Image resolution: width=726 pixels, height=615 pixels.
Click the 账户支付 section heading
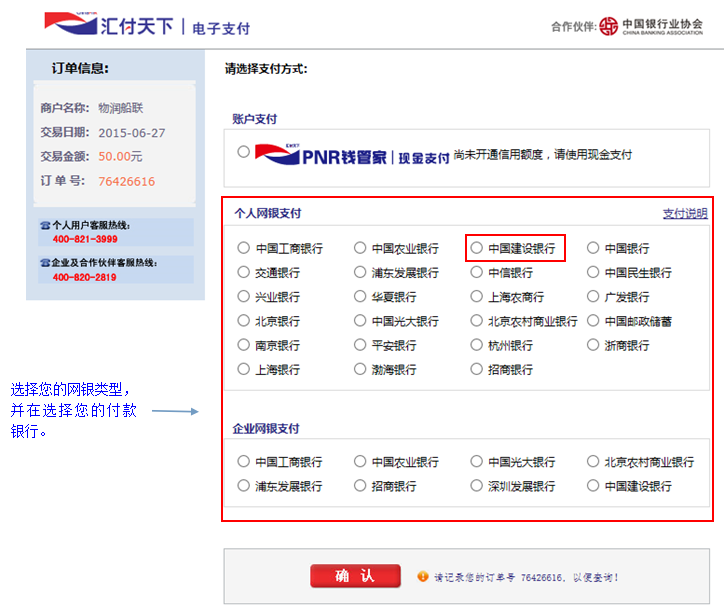click(255, 119)
